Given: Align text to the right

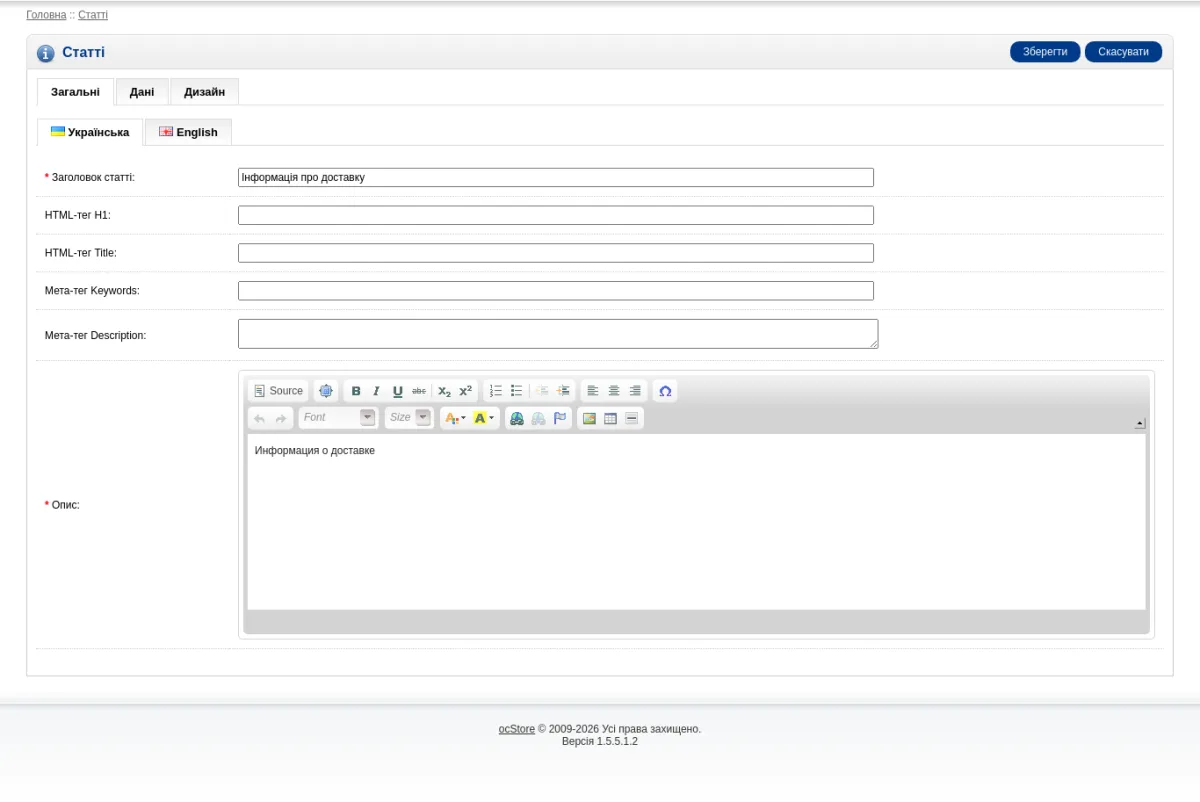Looking at the screenshot, I should pyautogui.click(x=635, y=391).
